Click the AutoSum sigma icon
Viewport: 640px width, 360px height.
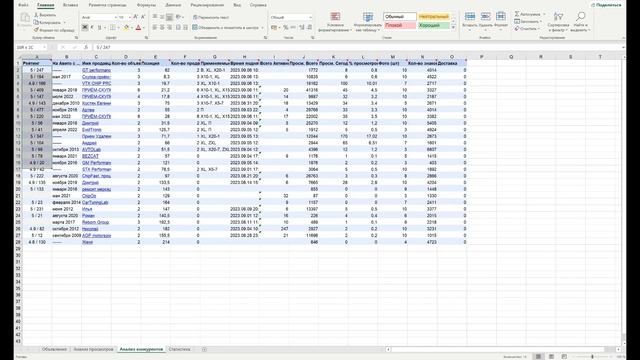[x=517, y=14]
